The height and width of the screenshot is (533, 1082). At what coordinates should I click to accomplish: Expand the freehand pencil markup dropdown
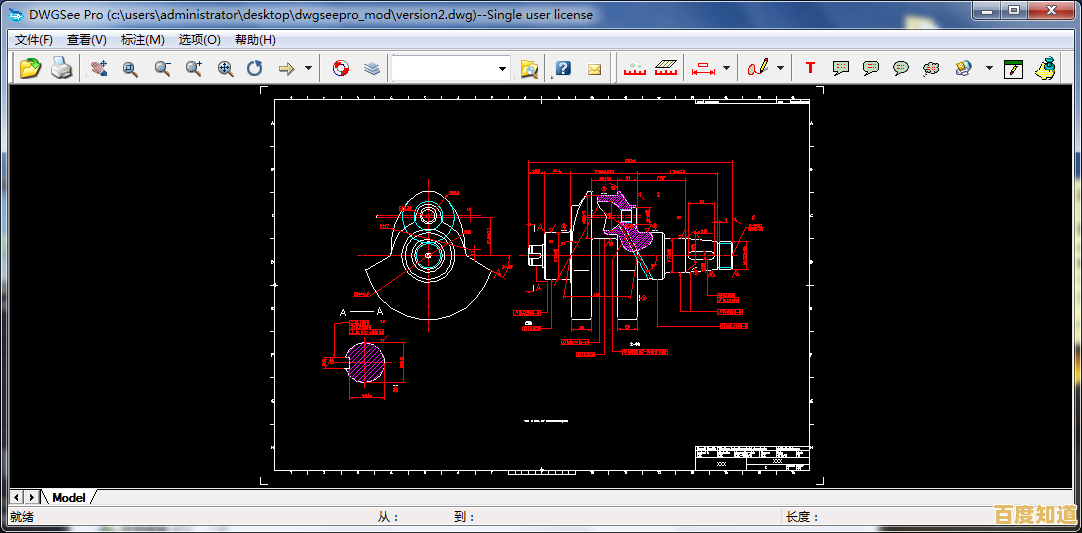click(780, 68)
